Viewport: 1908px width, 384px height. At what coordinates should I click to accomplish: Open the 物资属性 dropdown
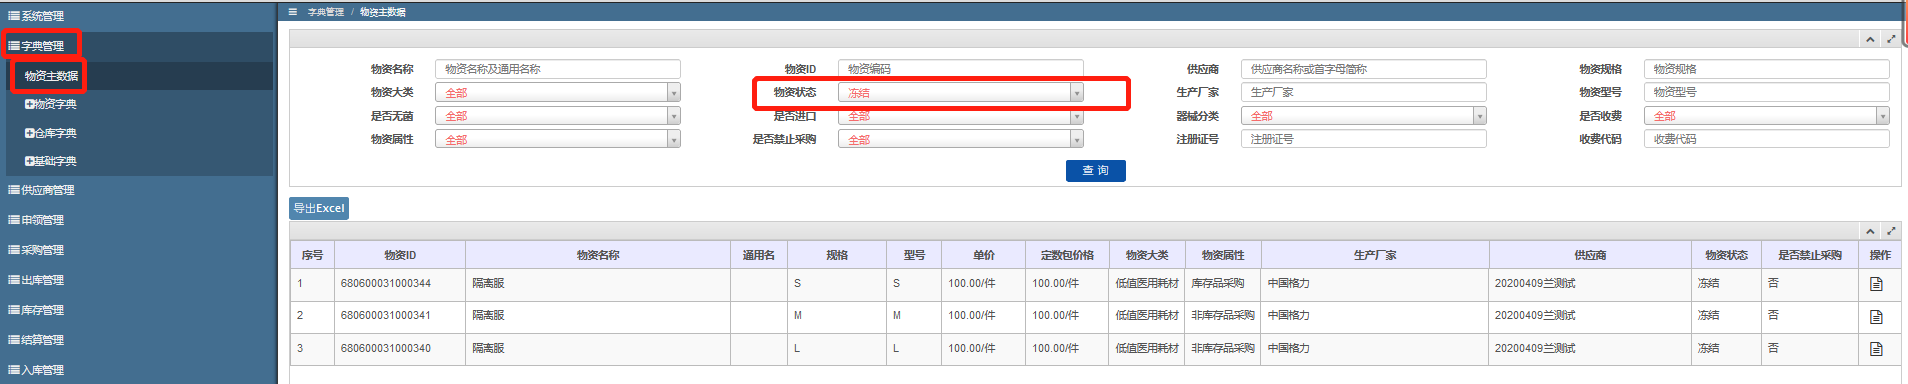(x=558, y=139)
